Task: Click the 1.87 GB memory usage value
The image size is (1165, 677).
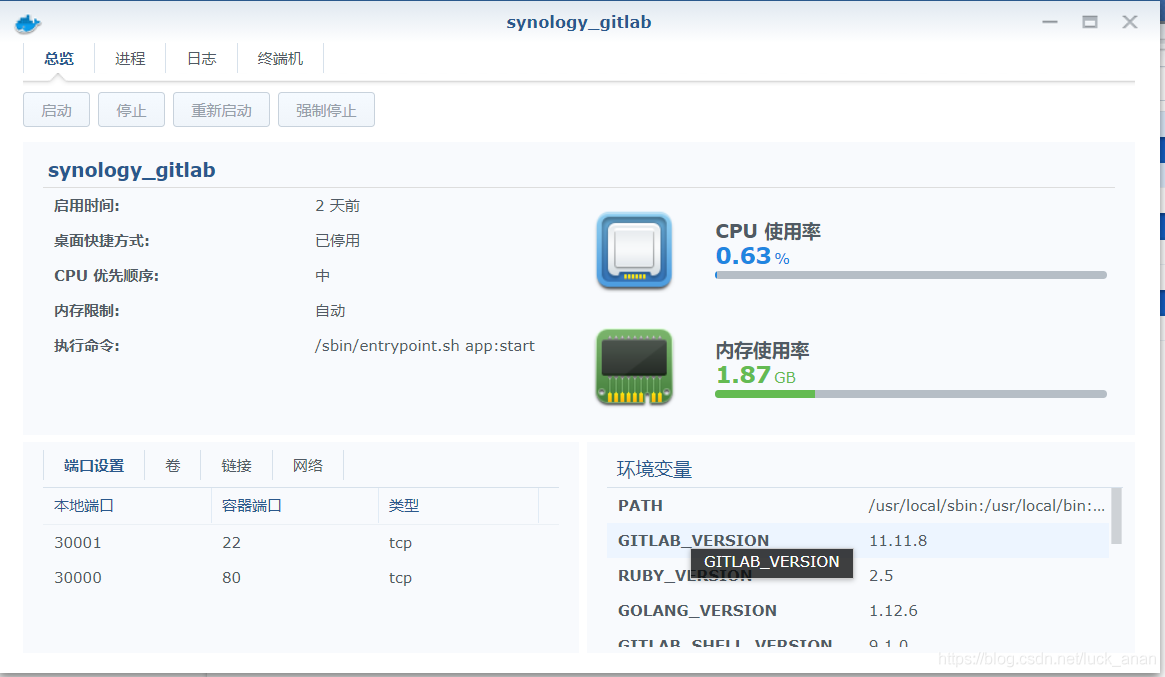Action: pos(756,375)
